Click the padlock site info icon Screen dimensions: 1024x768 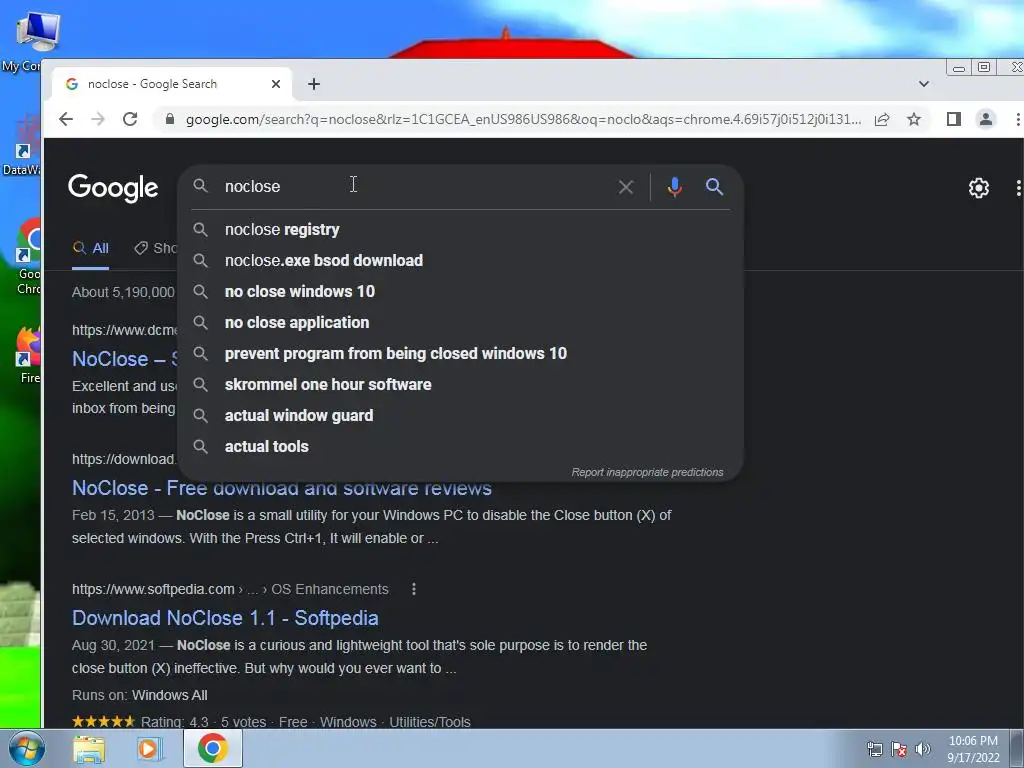click(170, 119)
